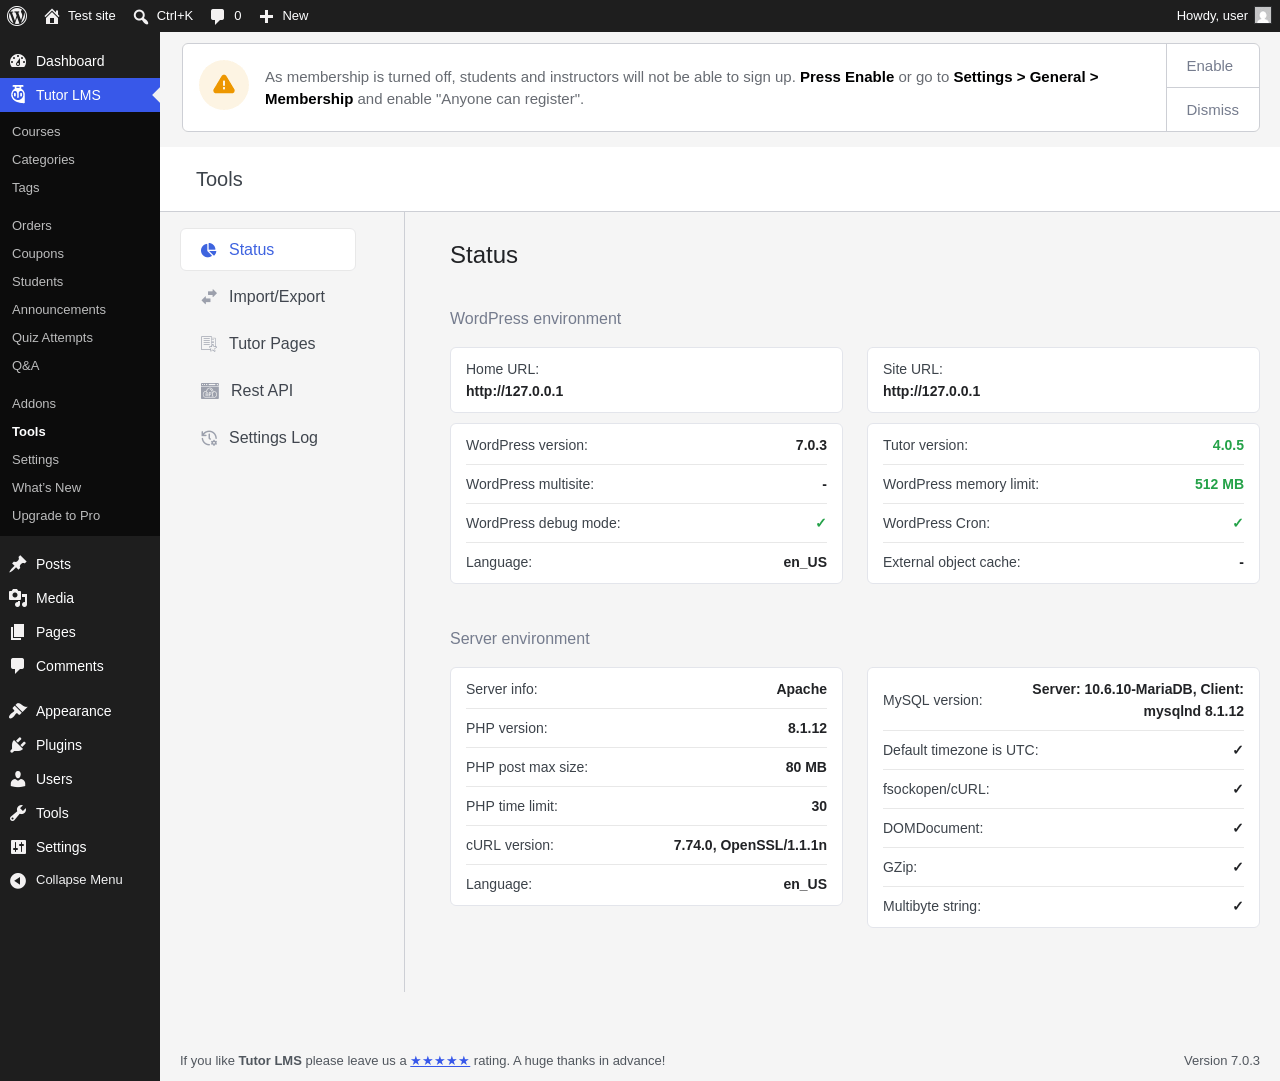Screen dimensions: 1280x1081
Task: Click the user avatar in the top-right corner
Action: 1263,16
